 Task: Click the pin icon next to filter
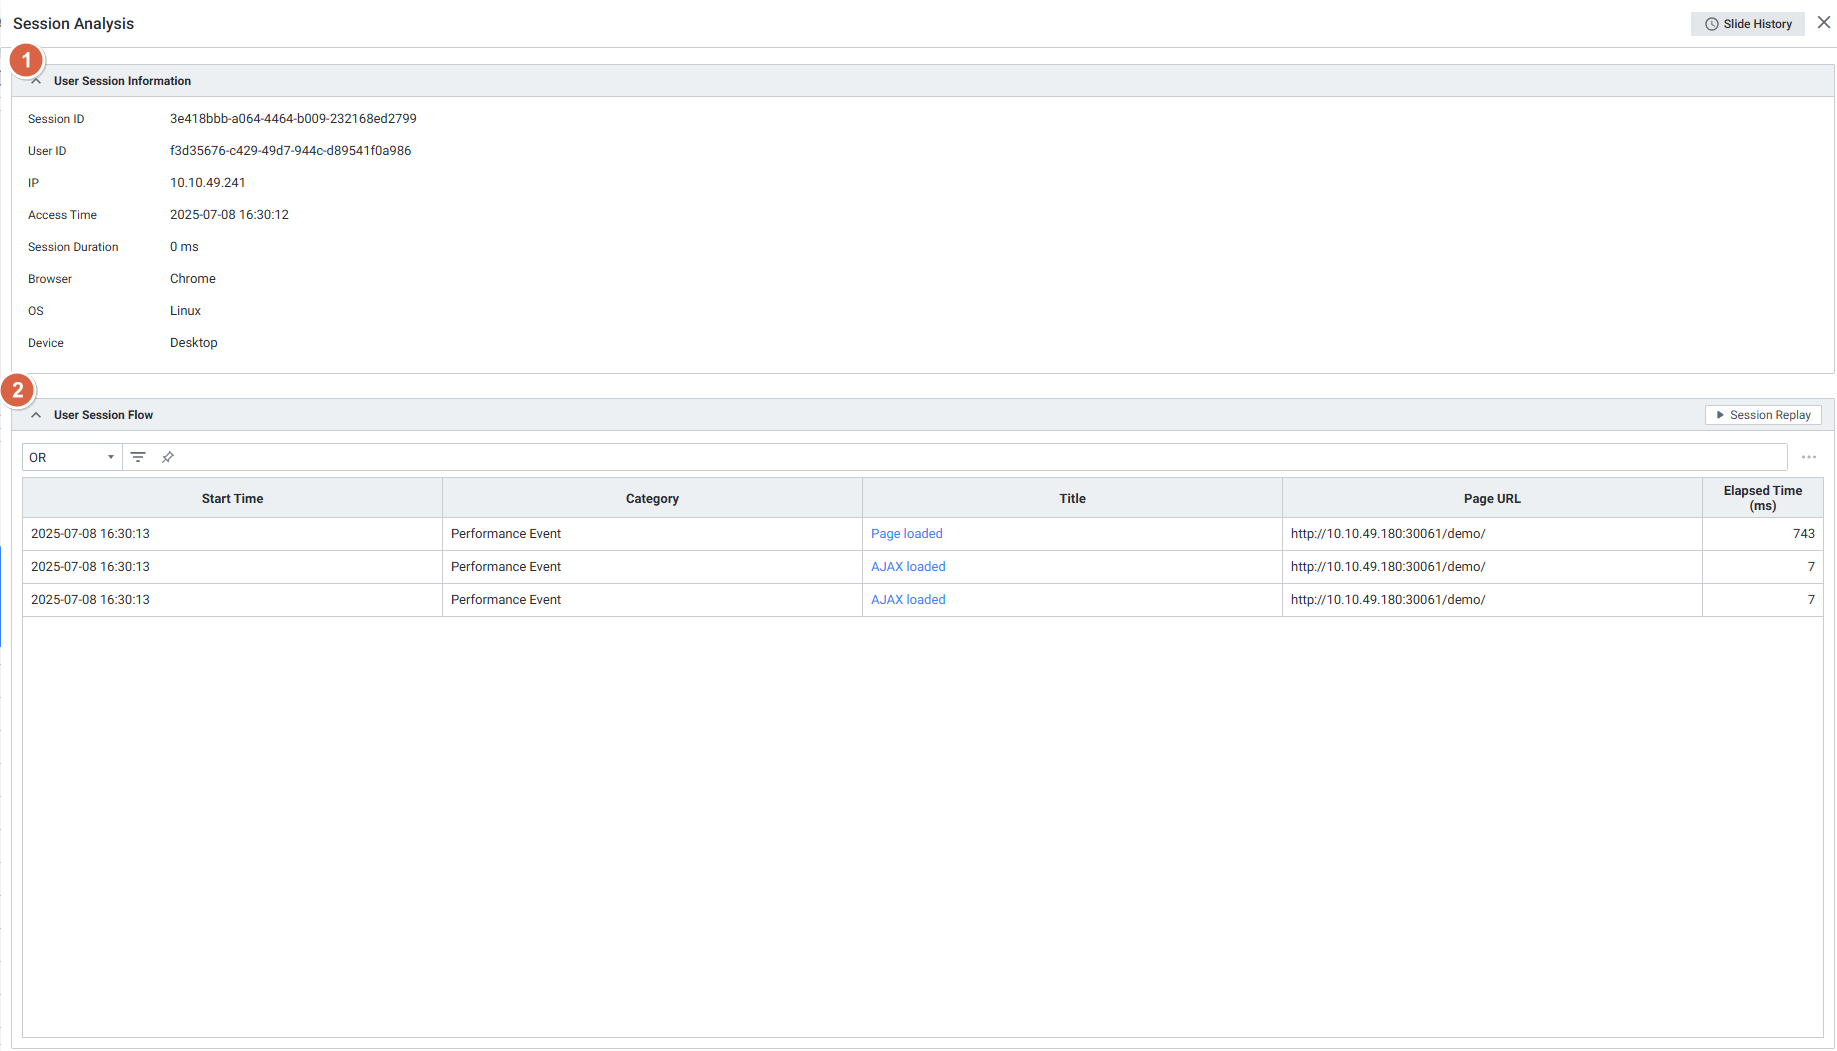pyautogui.click(x=168, y=457)
